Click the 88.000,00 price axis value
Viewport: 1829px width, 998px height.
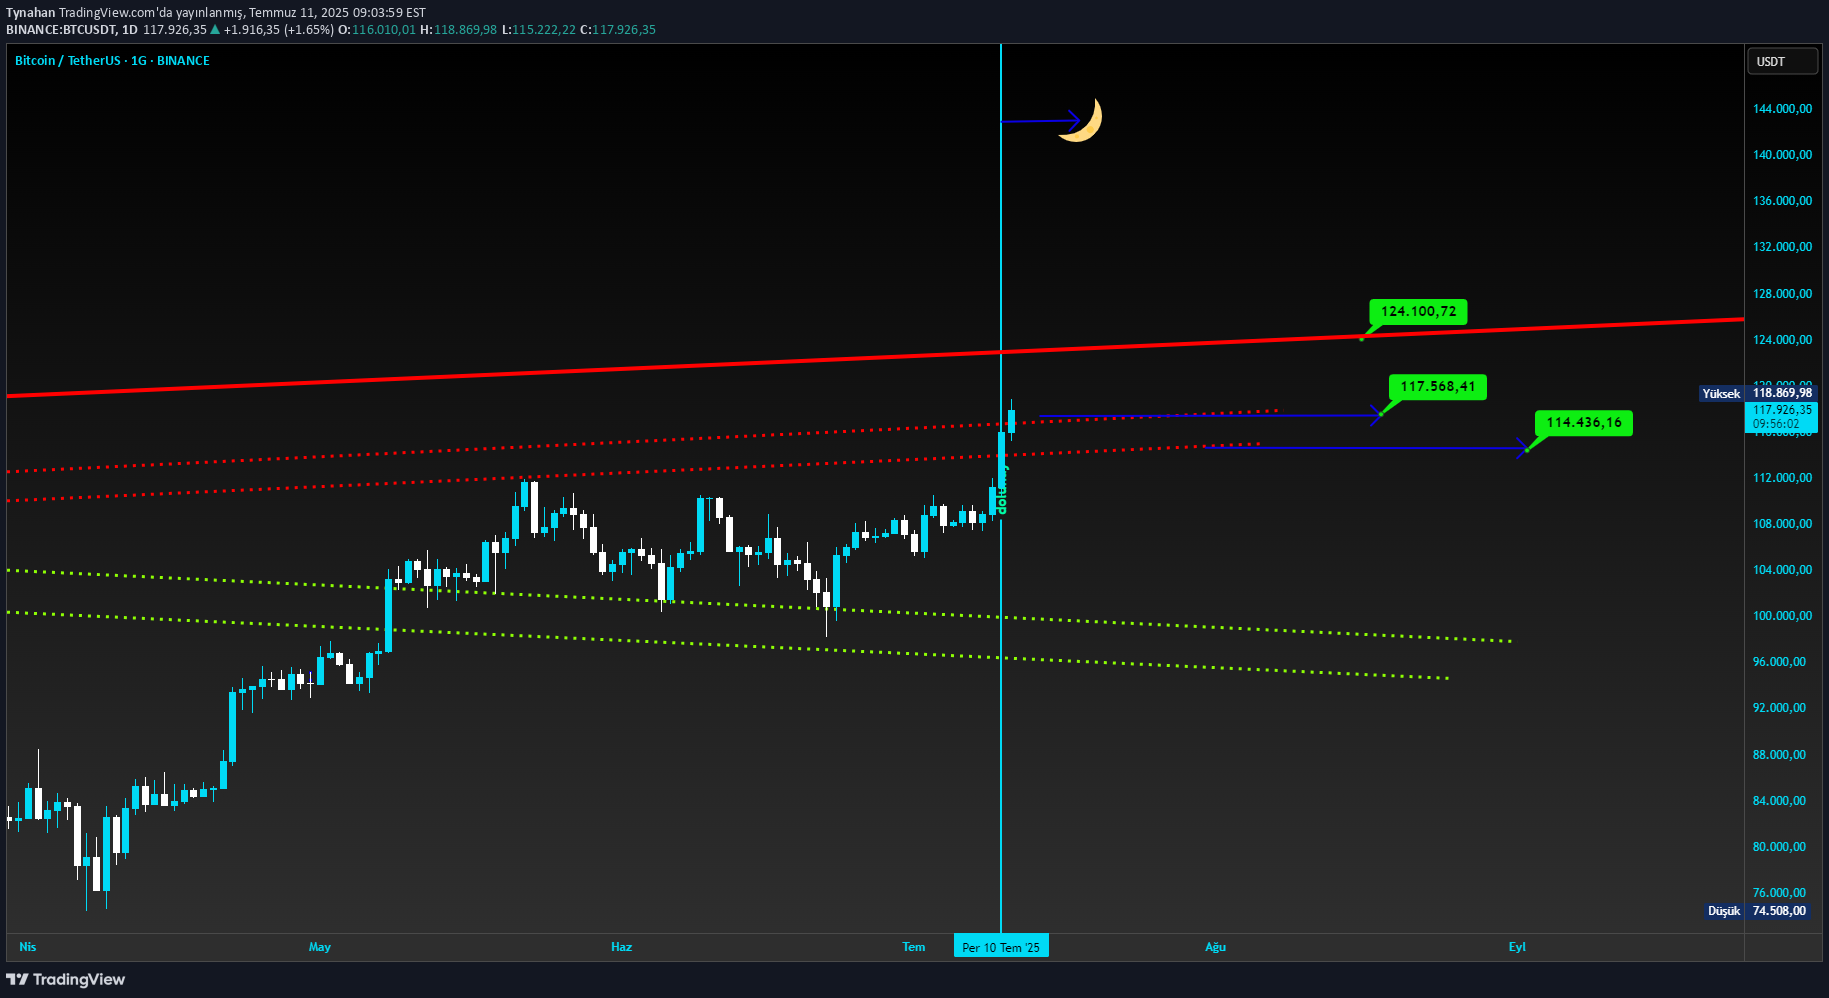coord(1779,755)
